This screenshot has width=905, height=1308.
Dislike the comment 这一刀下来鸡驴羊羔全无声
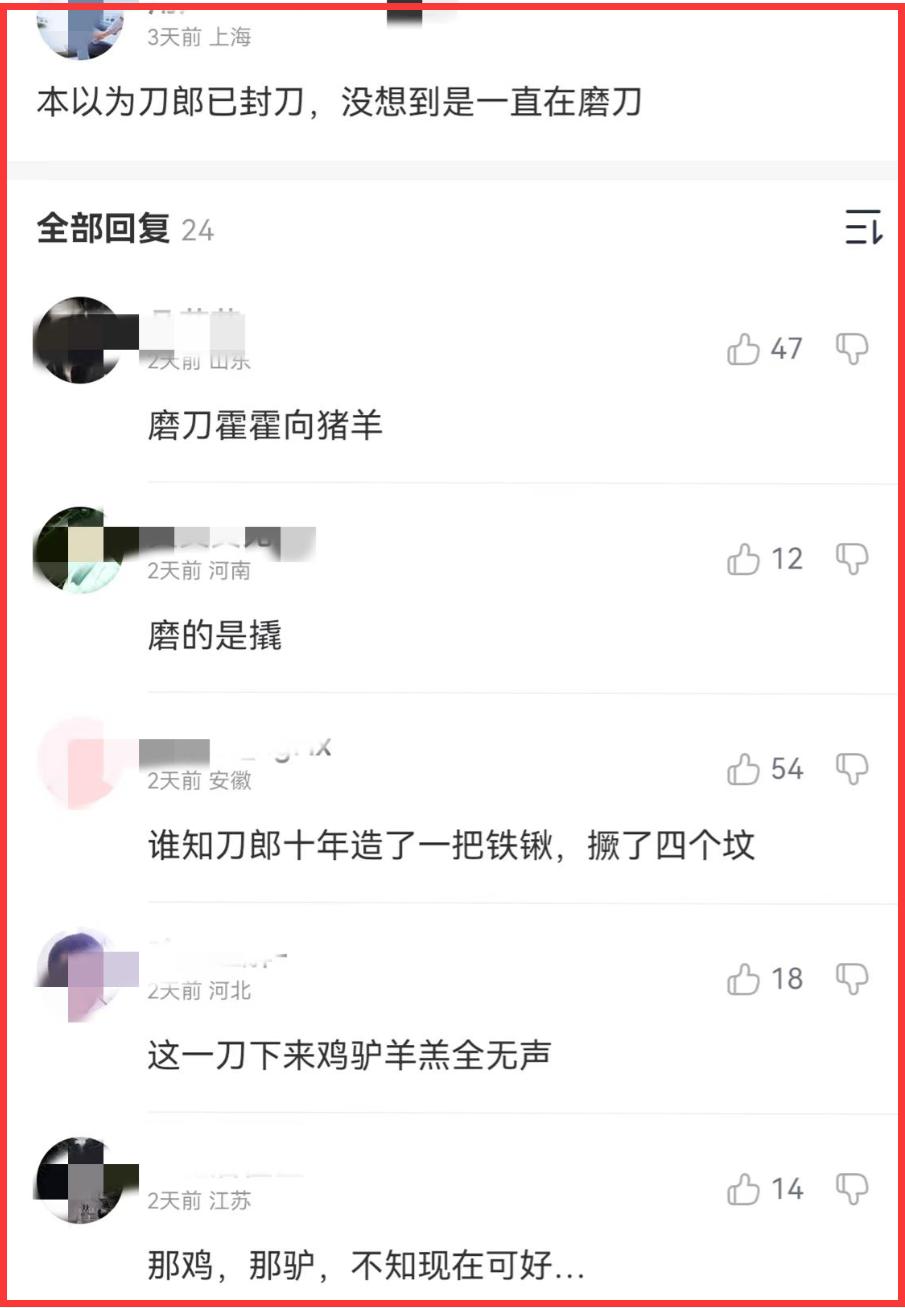tap(851, 979)
